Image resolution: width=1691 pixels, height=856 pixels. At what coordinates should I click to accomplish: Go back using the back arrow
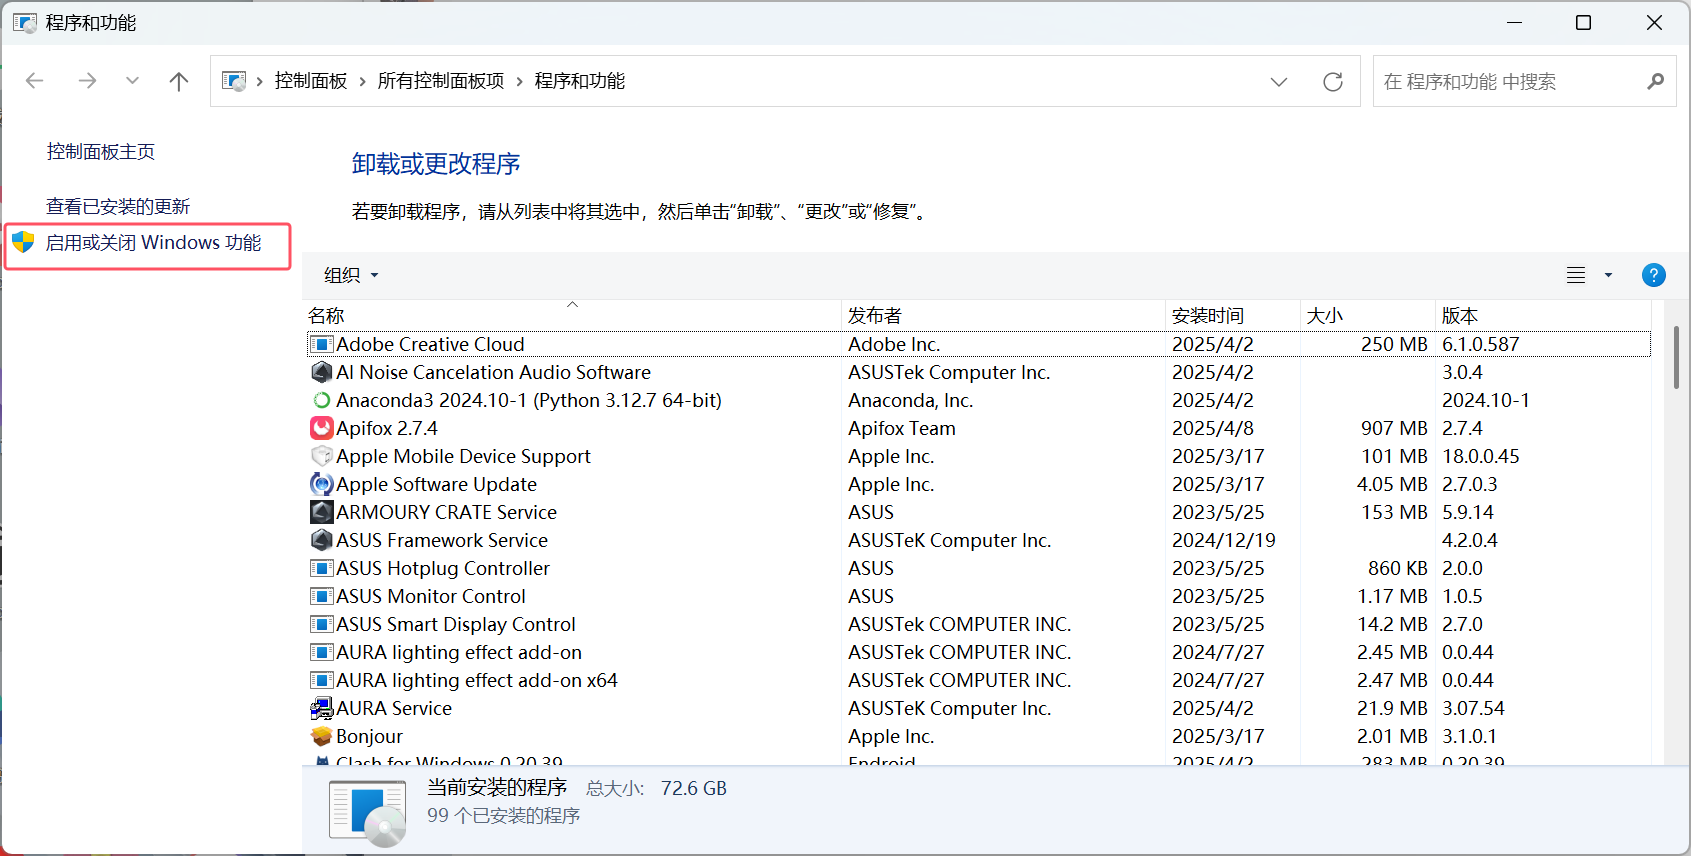coord(35,81)
